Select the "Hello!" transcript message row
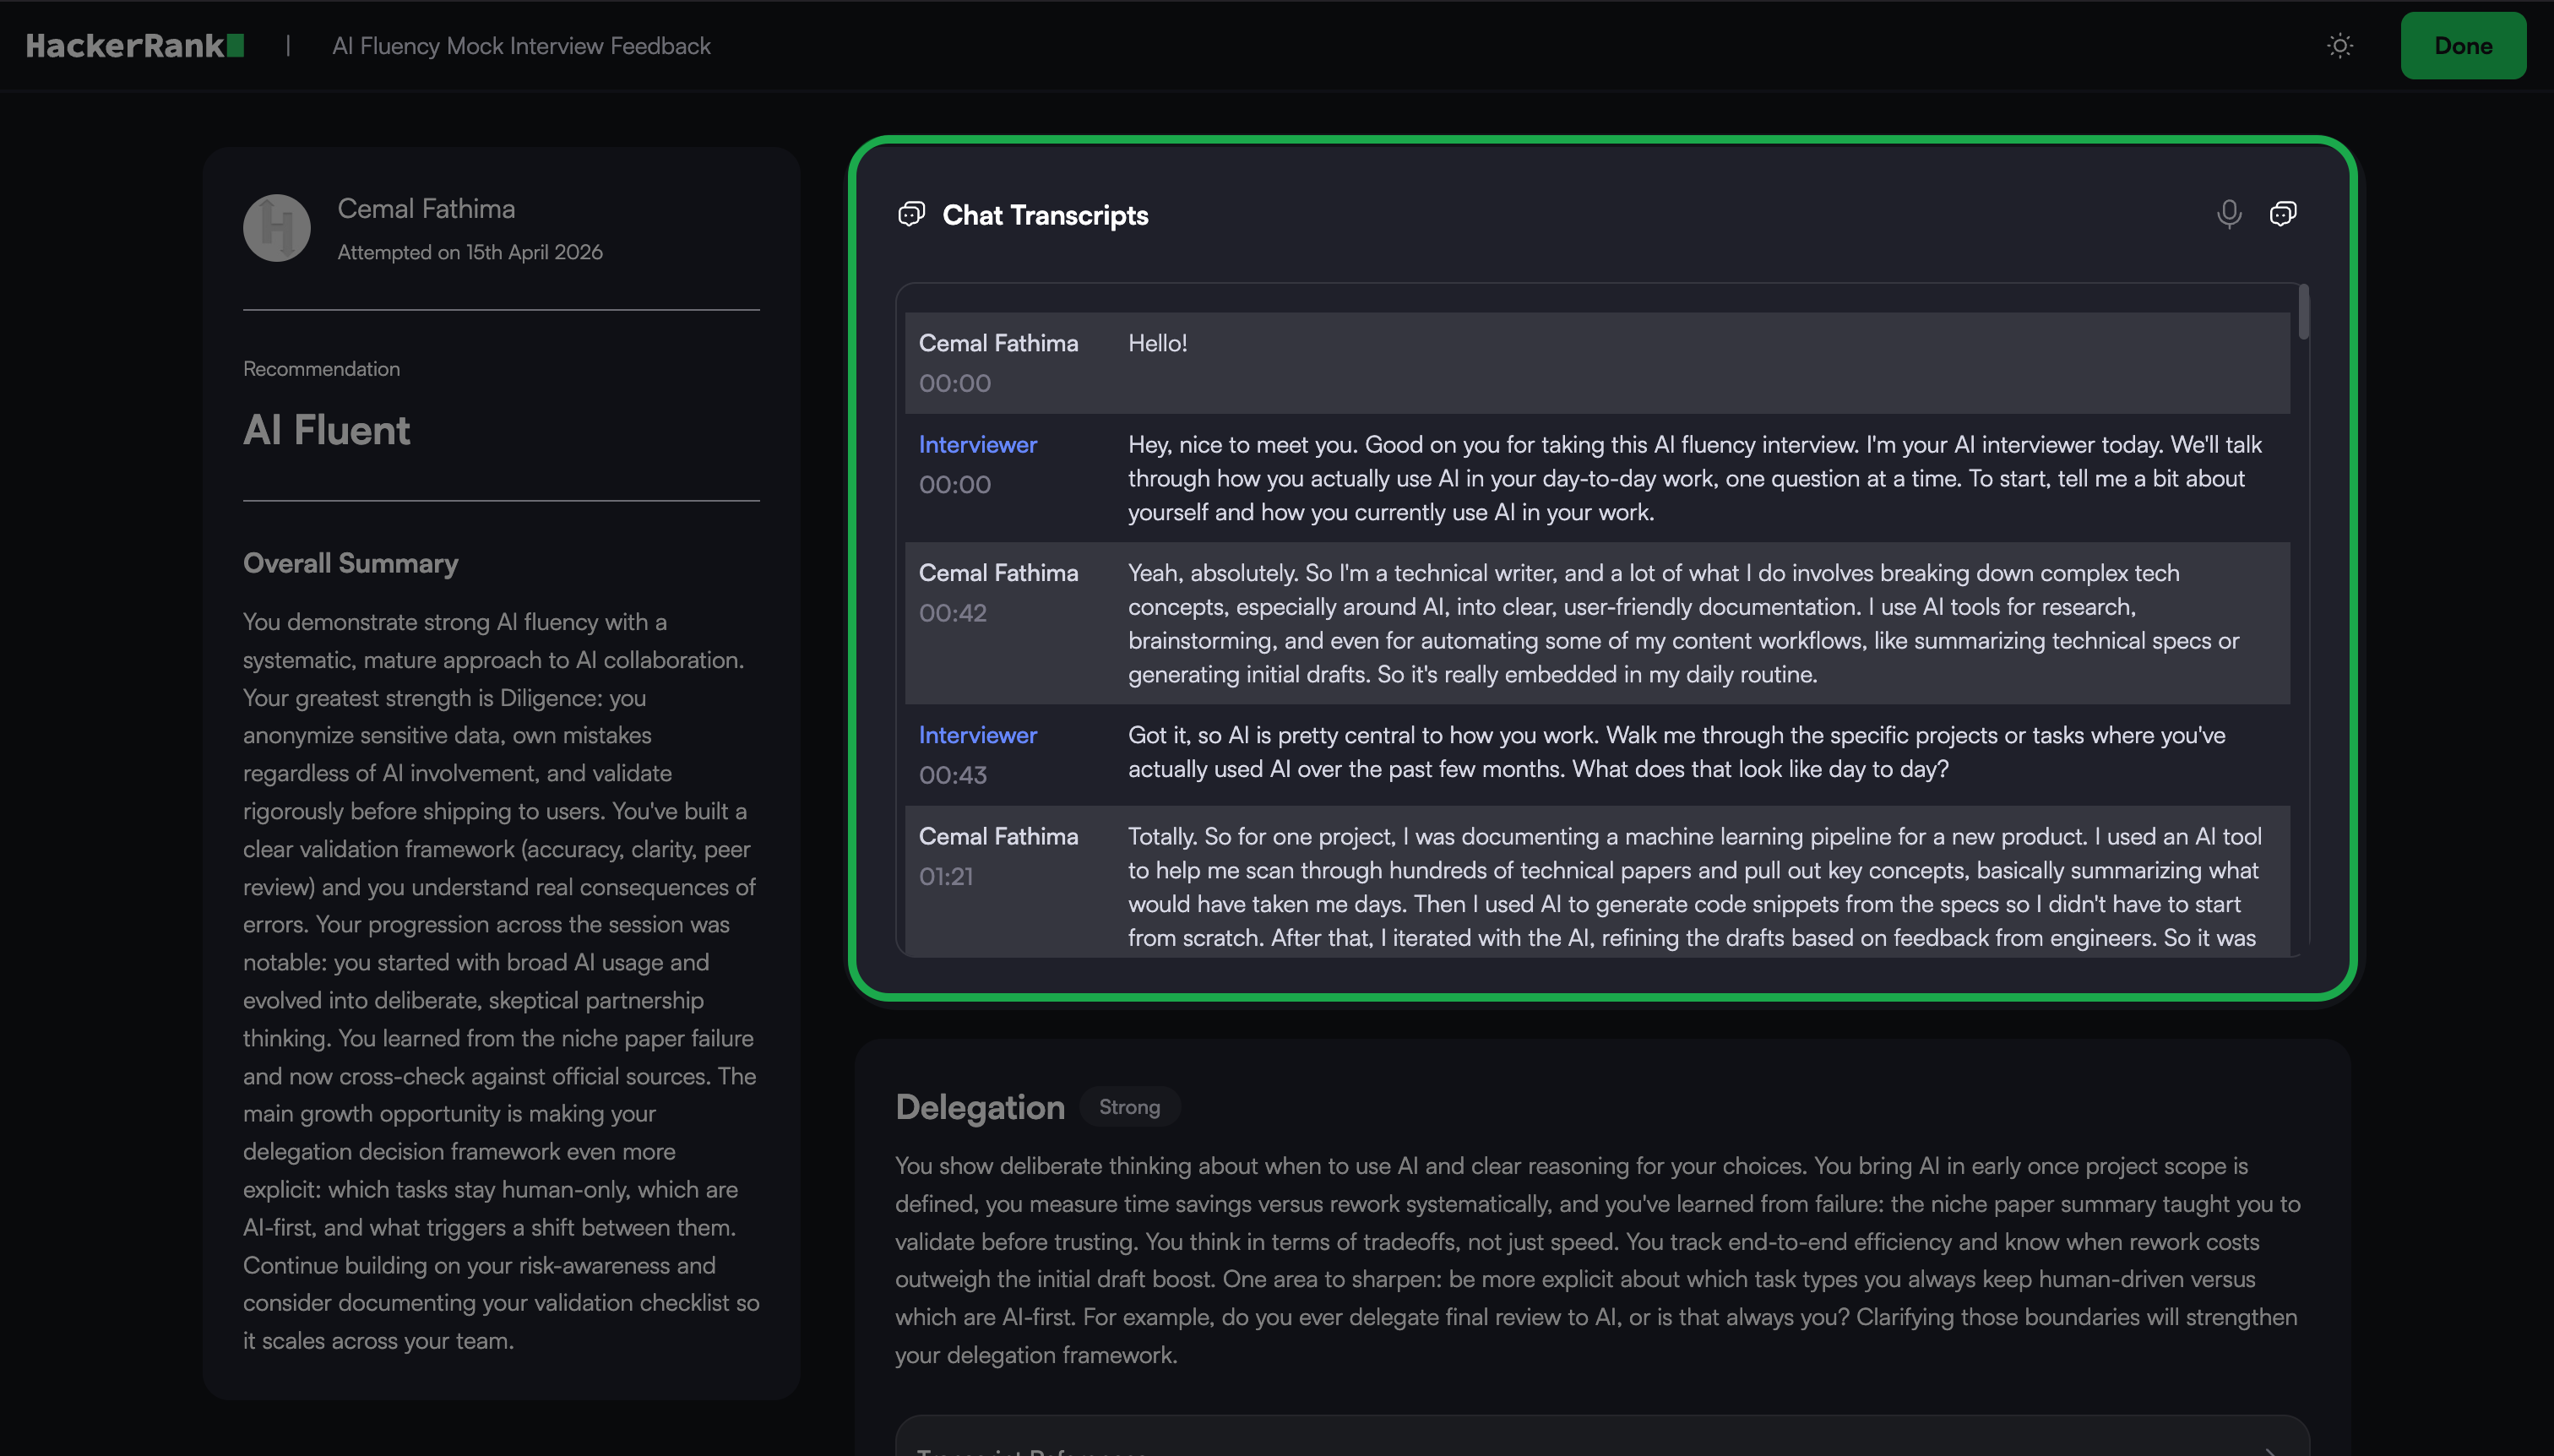The width and height of the screenshot is (2554, 1456). (1597, 362)
